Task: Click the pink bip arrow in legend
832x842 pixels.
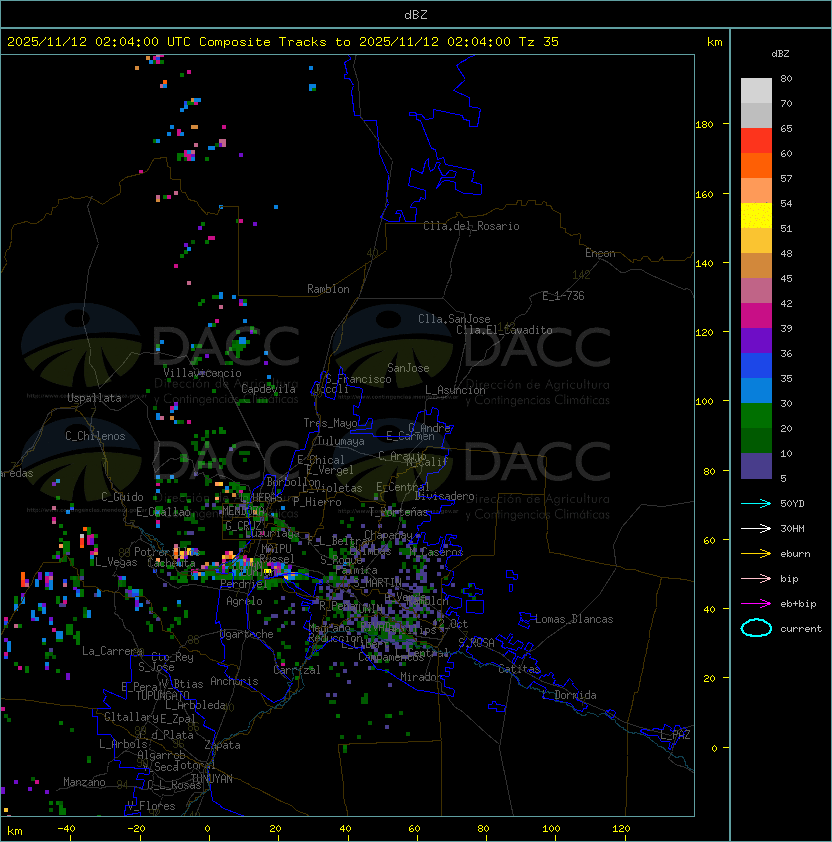Action: pos(756,579)
